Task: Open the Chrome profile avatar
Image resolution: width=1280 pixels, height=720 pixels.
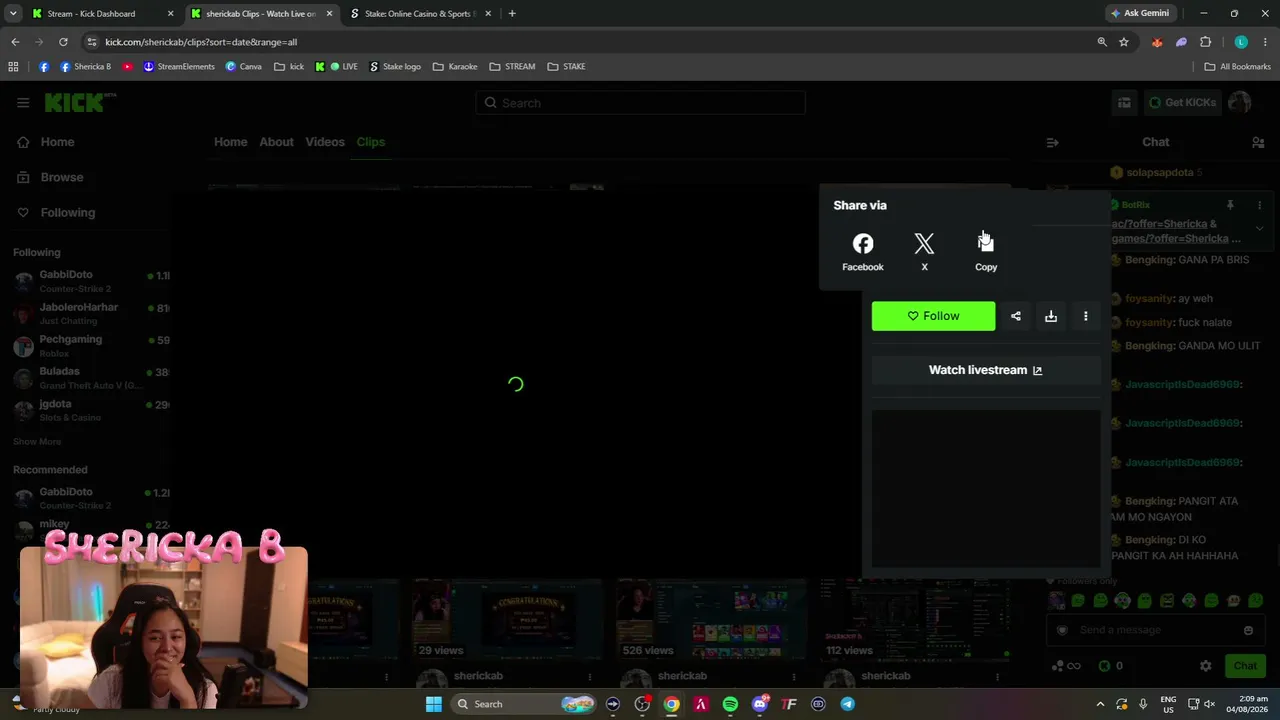Action: pyautogui.click(x=1241, y=42)
